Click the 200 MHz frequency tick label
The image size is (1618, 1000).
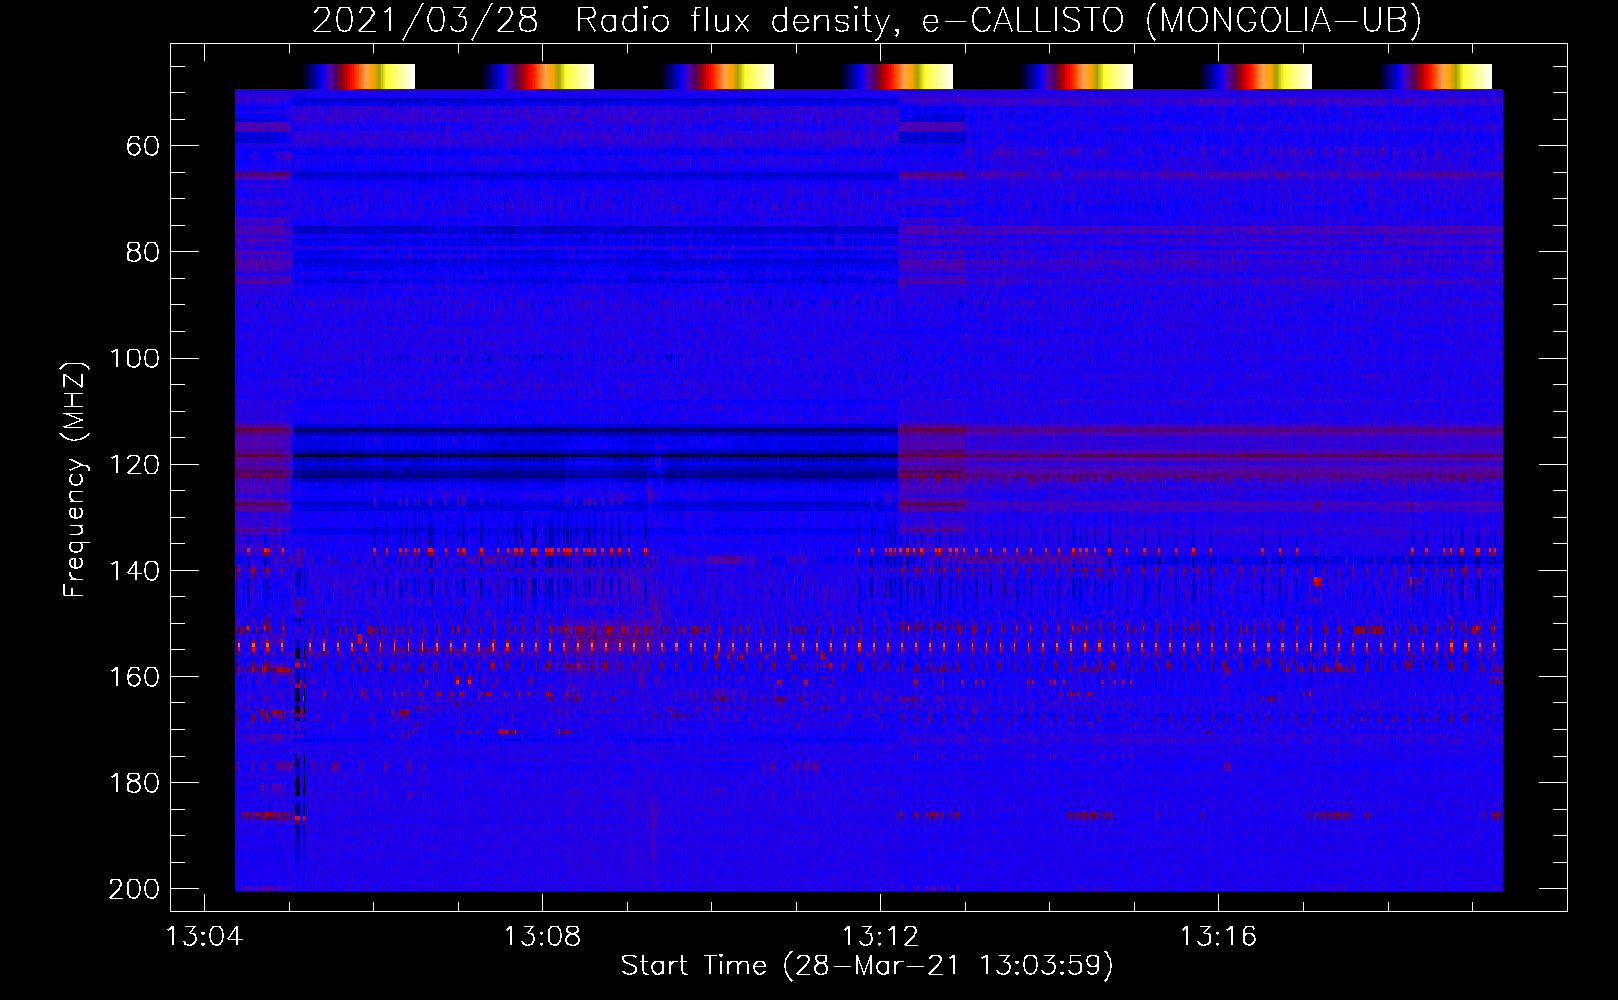click(134, 889)
